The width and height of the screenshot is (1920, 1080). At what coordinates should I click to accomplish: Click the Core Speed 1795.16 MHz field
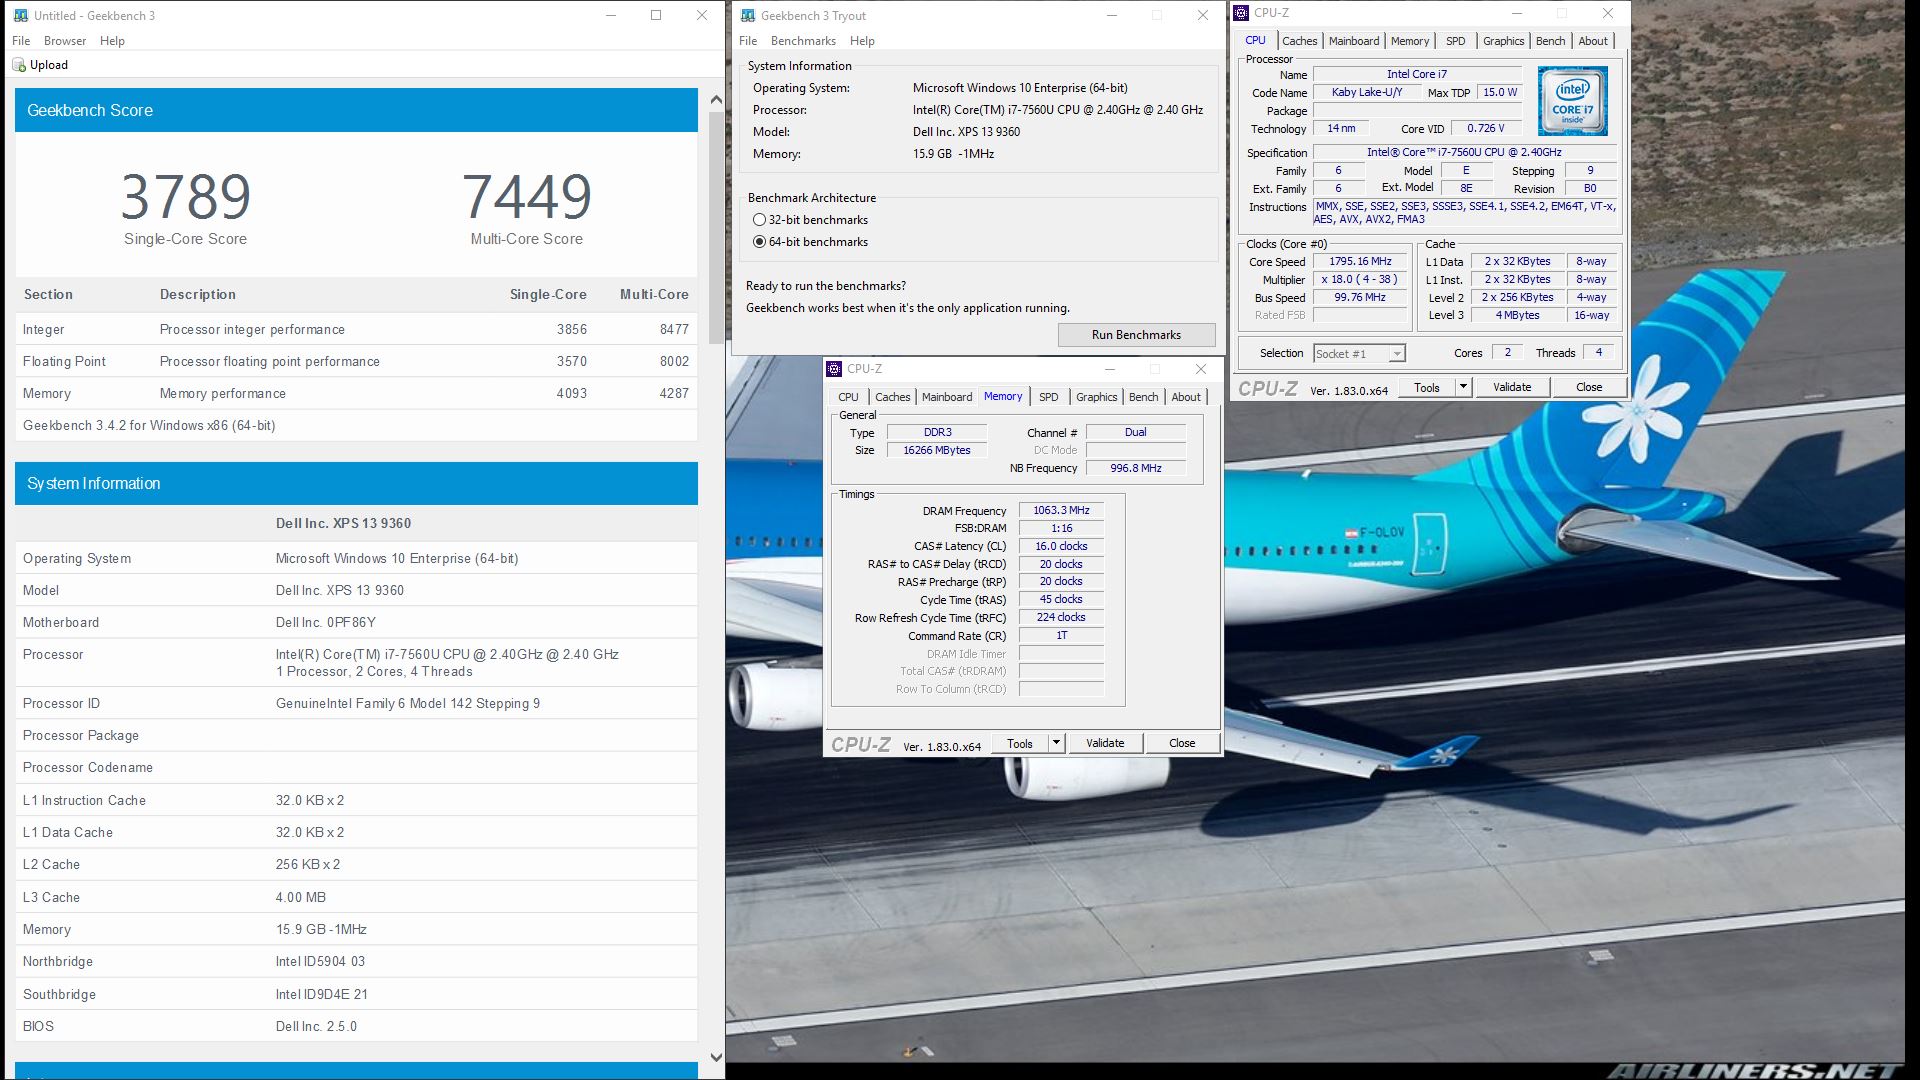1360,262
